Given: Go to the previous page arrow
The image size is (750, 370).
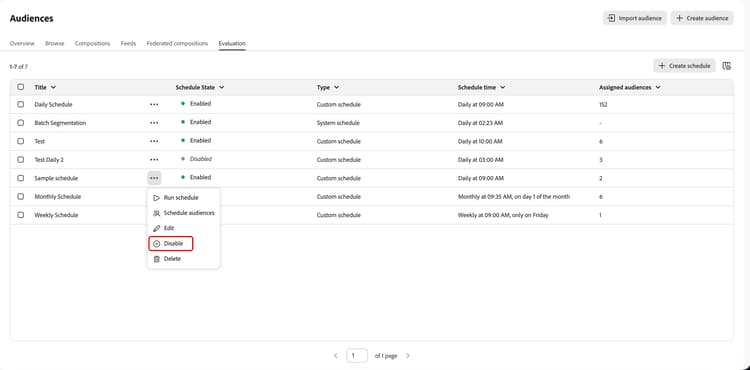Looking at the screenshot, I should point(336,356).
